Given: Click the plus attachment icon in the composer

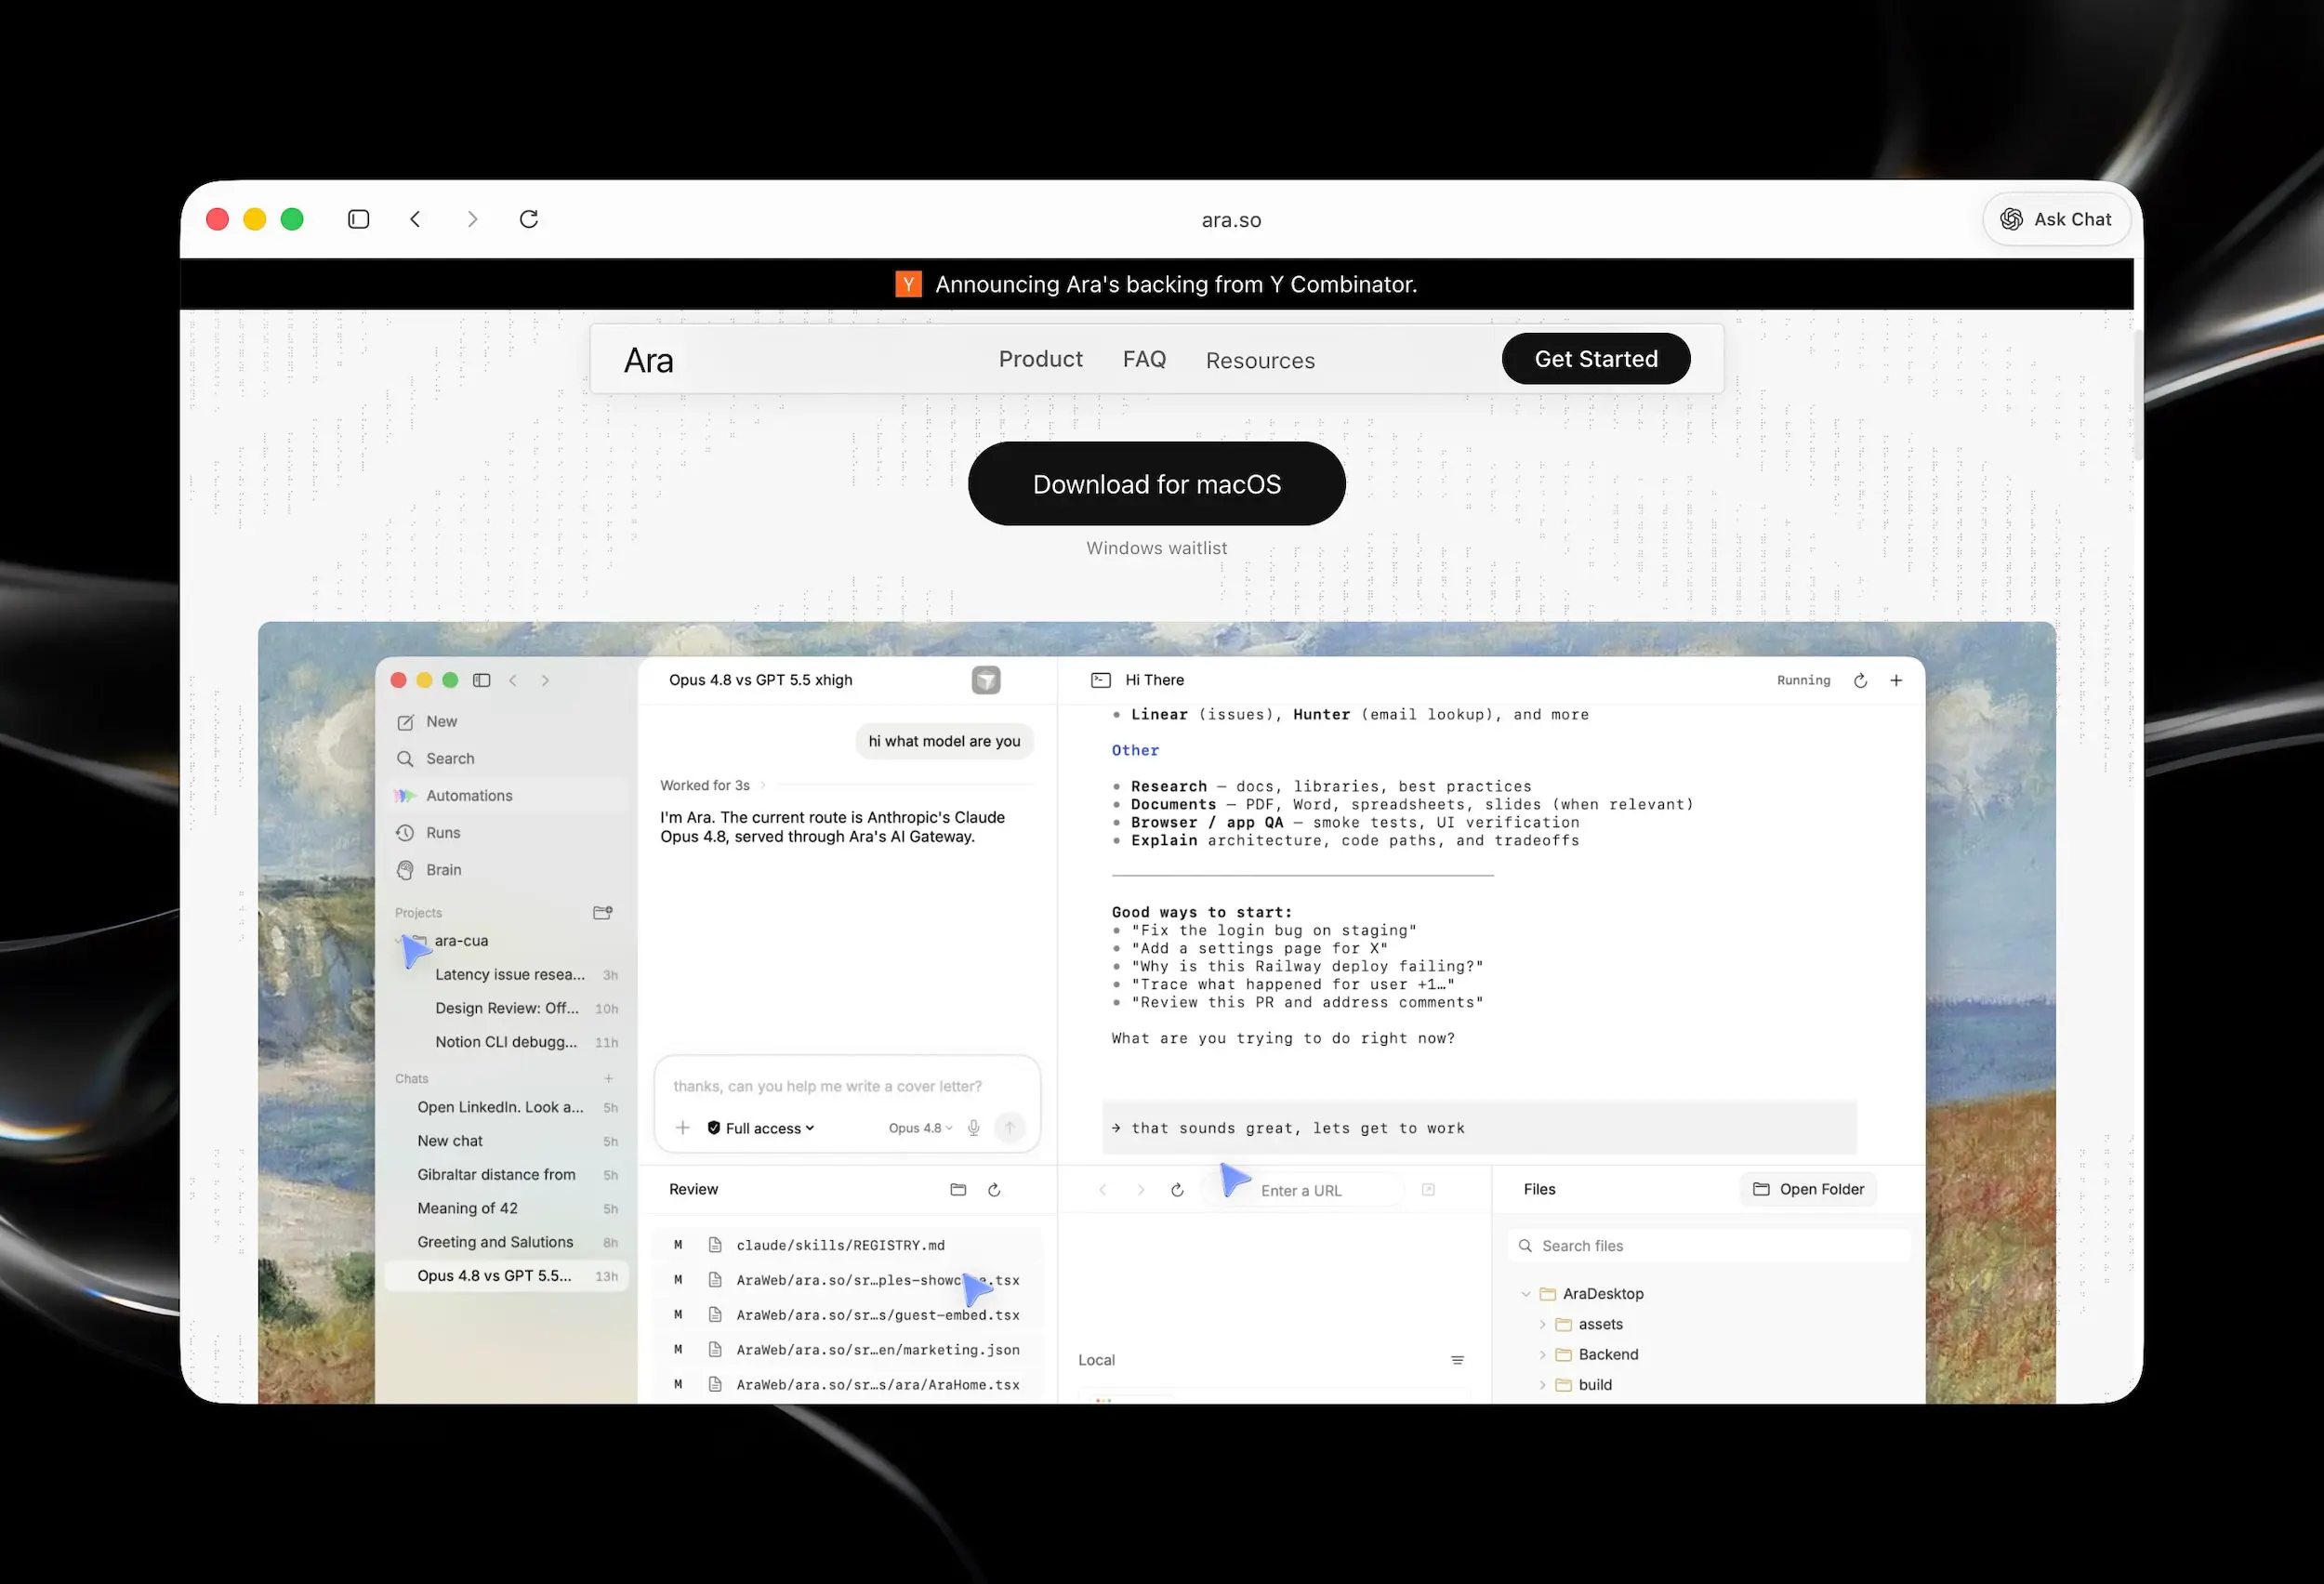Looking at the screenshot, I should pos(682,1128).
